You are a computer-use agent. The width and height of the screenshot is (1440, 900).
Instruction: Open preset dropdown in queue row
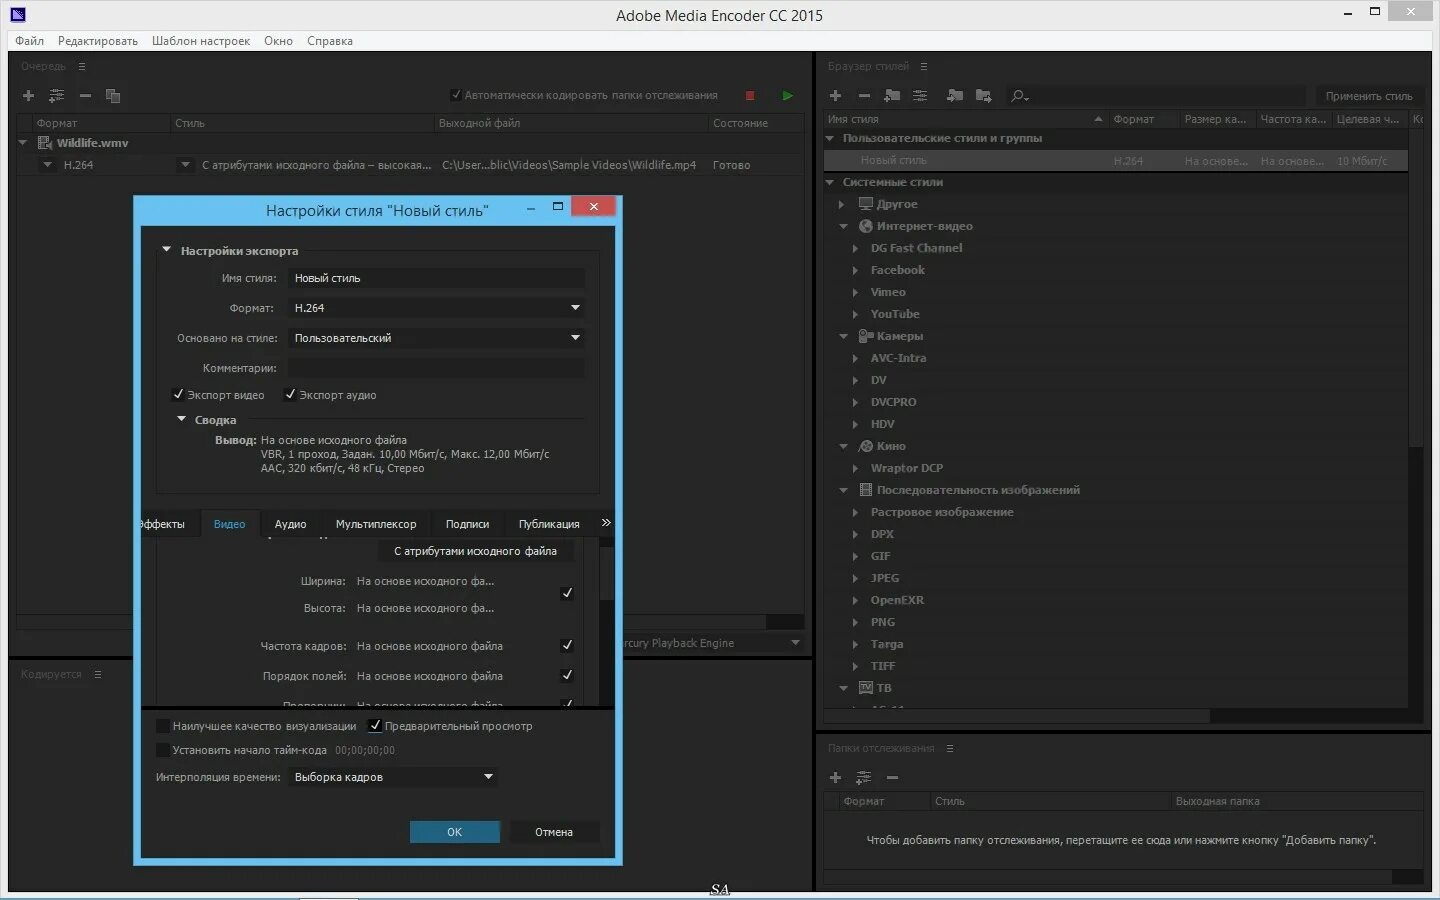pyautogui.click(x=185, y=165)
